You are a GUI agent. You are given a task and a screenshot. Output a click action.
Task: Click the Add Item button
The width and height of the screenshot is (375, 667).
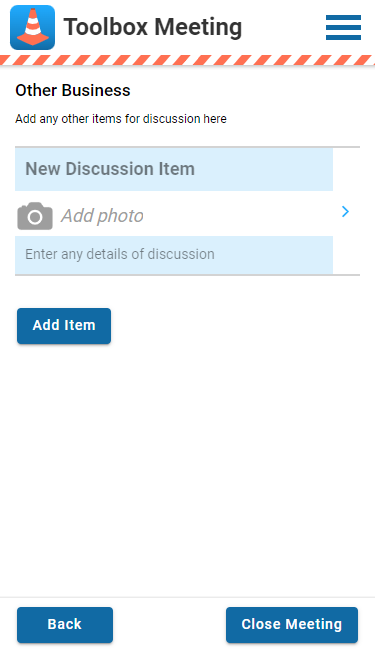(64, 326)
